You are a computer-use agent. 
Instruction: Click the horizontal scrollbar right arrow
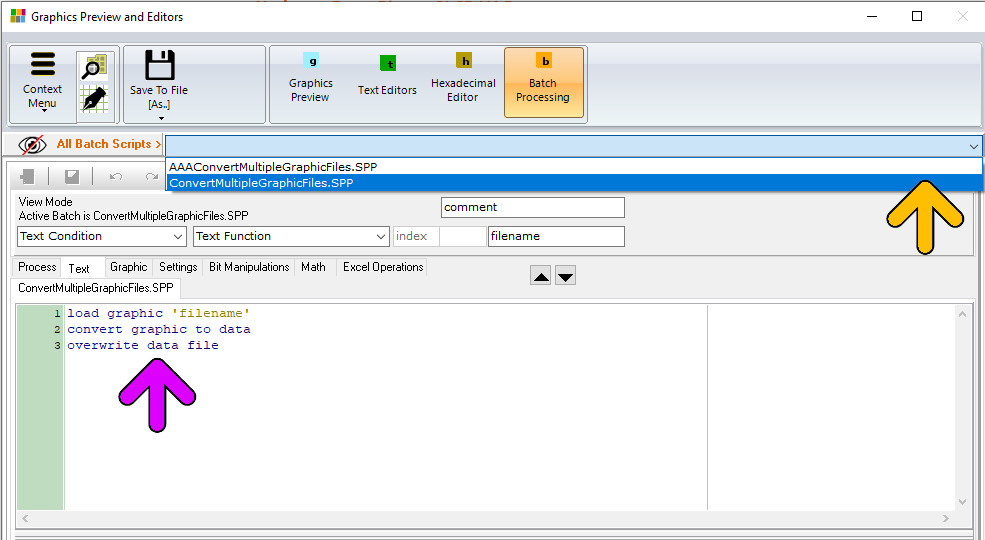945,519
